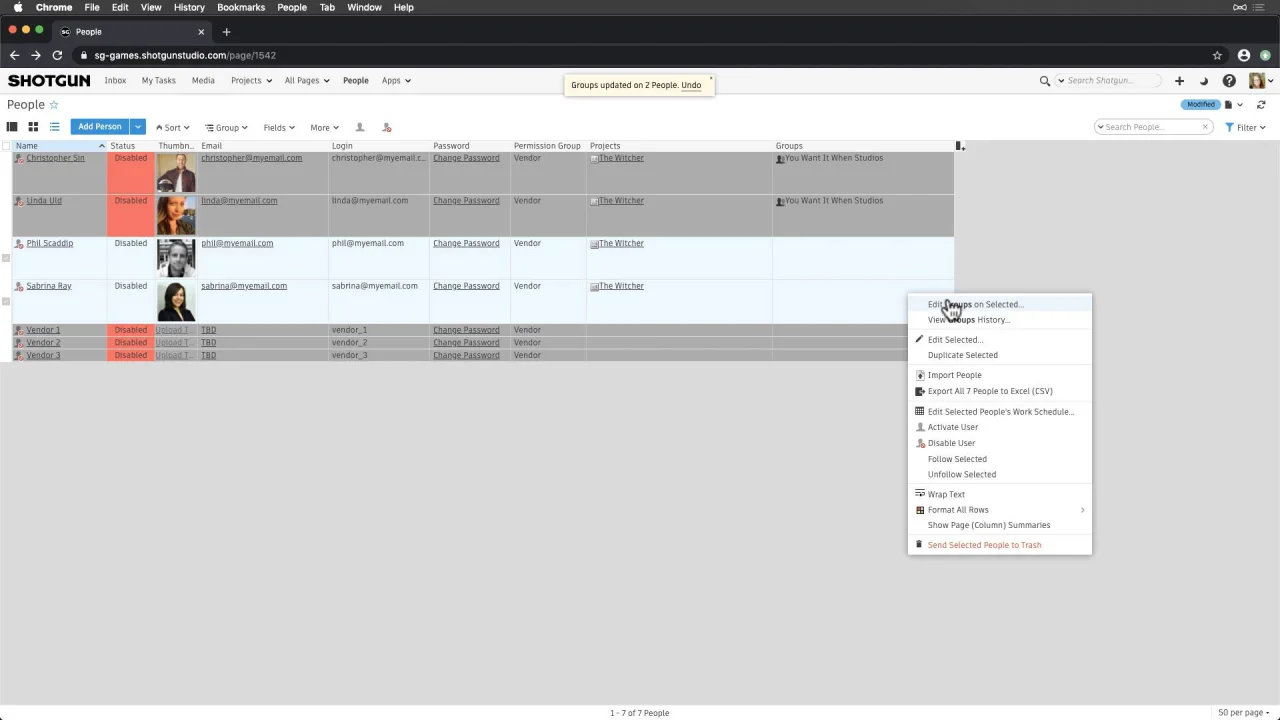
Task: Open the Apple menu
Action: coord(17,7)
